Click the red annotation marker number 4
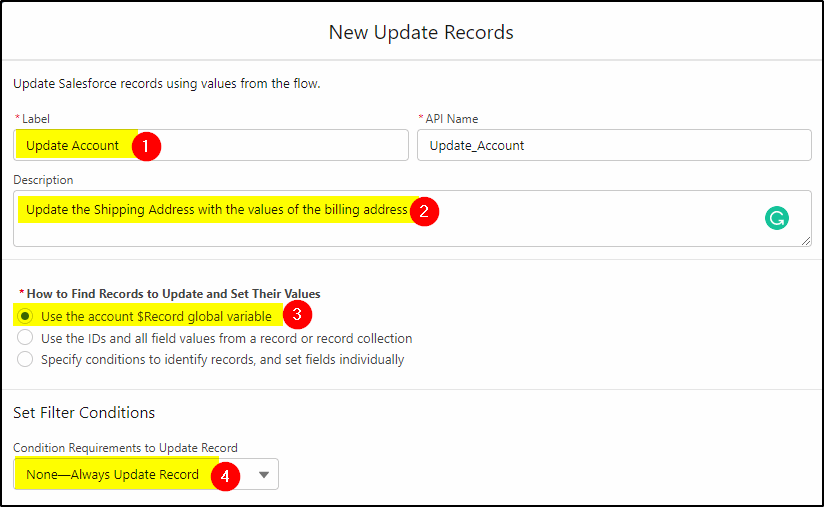 [225, 476]
